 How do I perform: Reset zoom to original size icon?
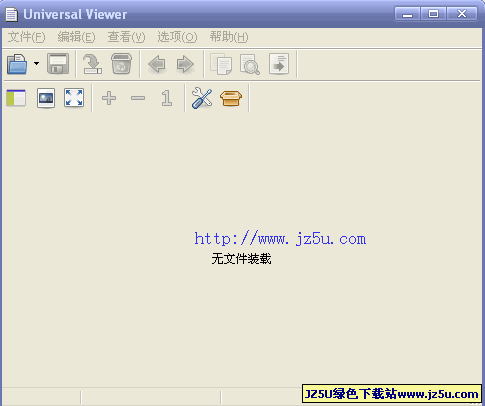coord(167,98)
